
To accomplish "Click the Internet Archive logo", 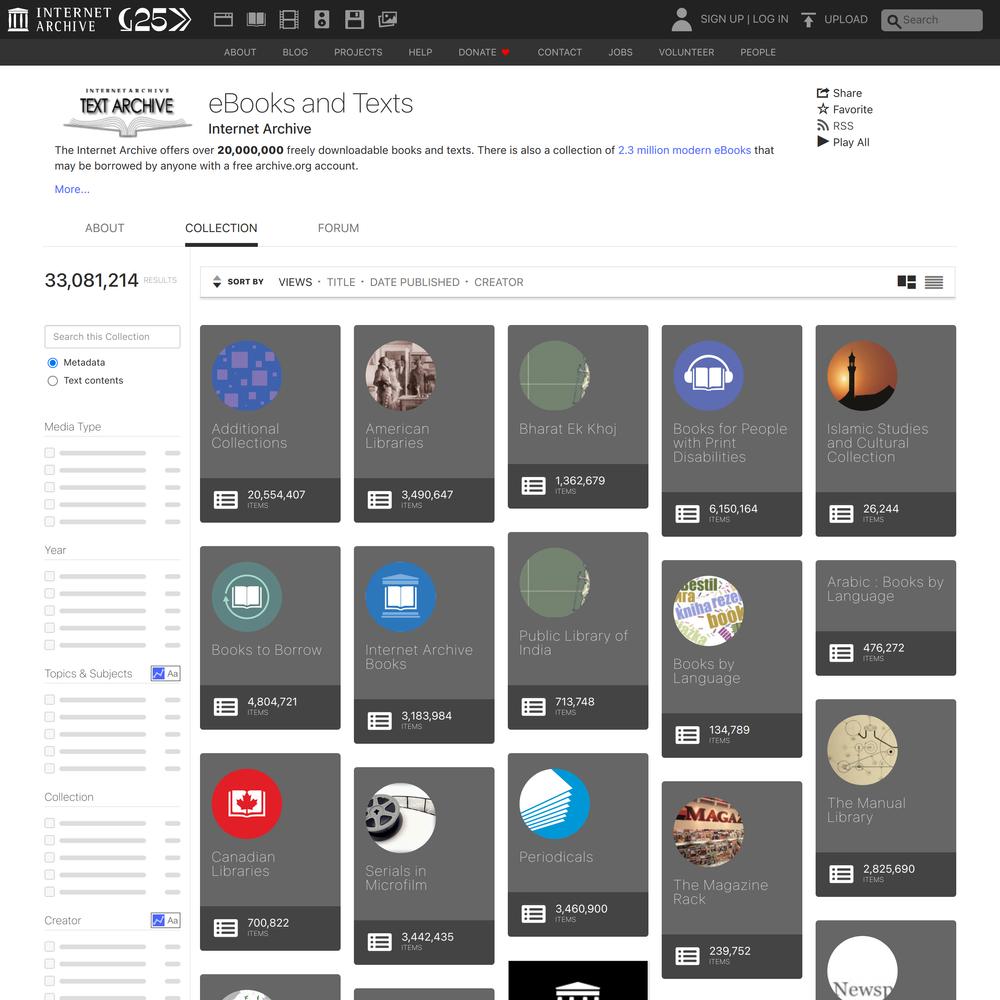I will pos(59,20).
